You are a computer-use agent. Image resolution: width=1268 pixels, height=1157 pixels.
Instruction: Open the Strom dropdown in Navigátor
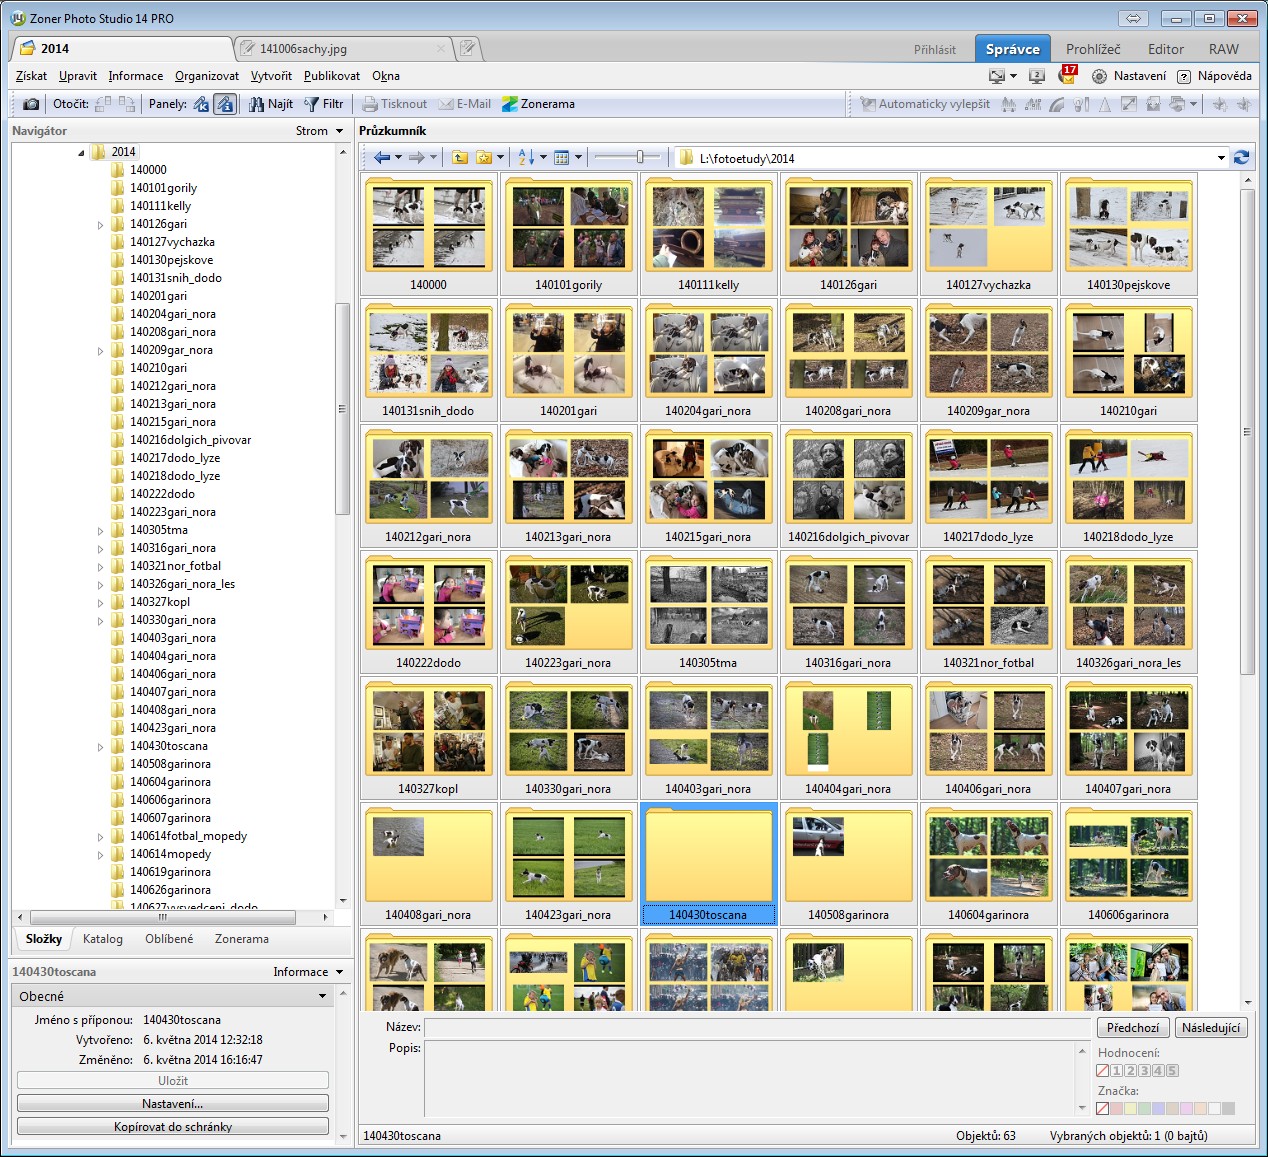[x=319, y=131]
